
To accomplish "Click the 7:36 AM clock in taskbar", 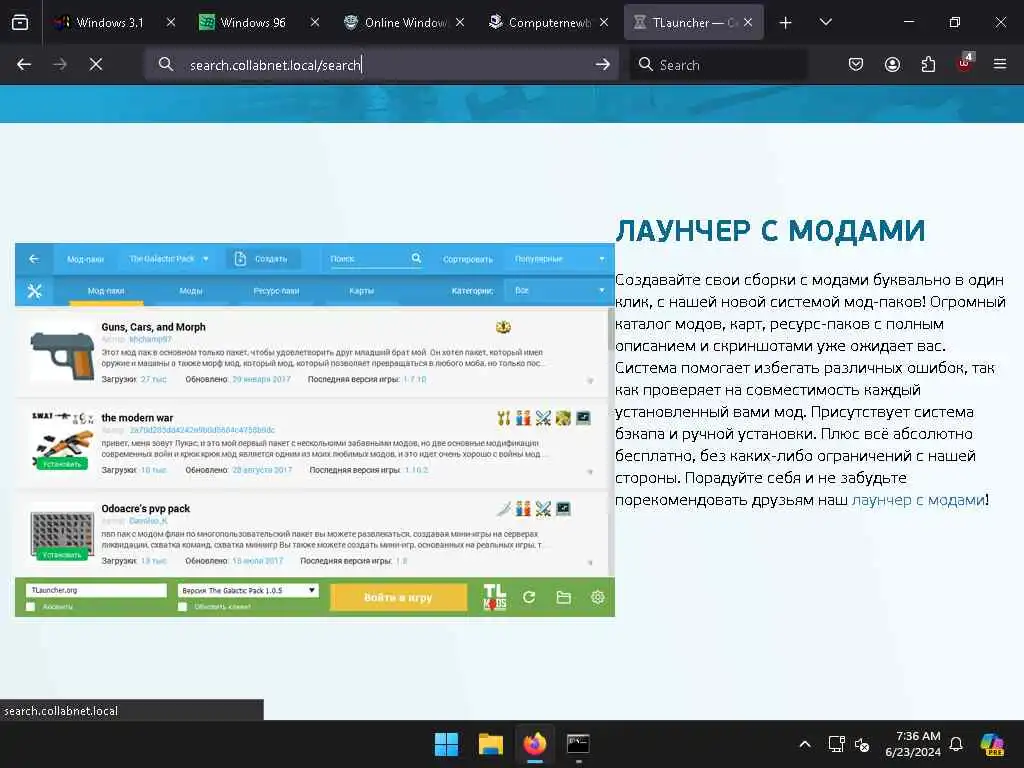I will pos(913,744).
